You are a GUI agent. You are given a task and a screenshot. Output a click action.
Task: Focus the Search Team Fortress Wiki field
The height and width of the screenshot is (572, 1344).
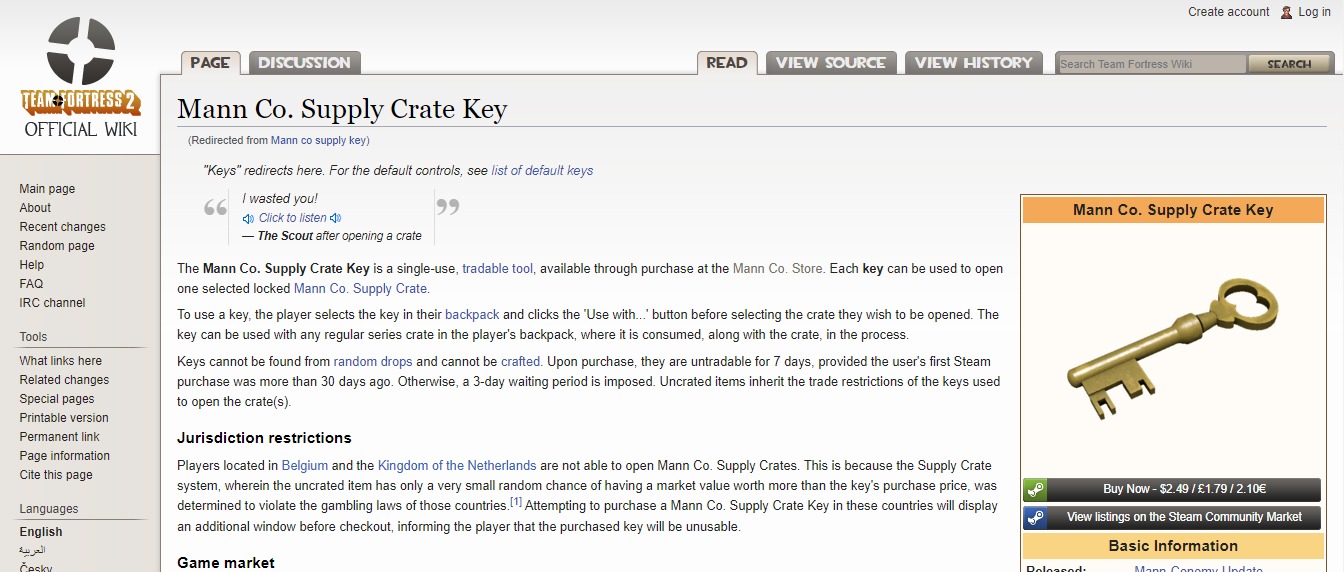pos(1152,64)
